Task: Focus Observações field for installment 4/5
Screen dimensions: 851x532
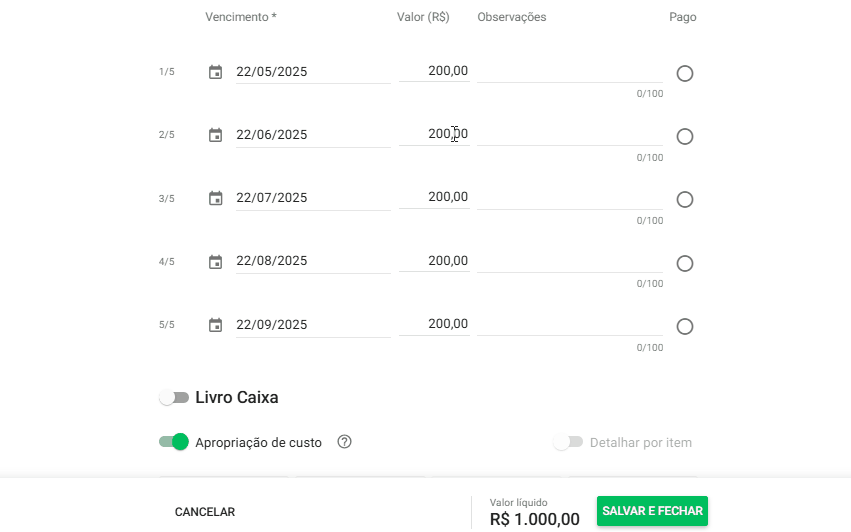Action: pyautogui.click(x=570, y=261)
